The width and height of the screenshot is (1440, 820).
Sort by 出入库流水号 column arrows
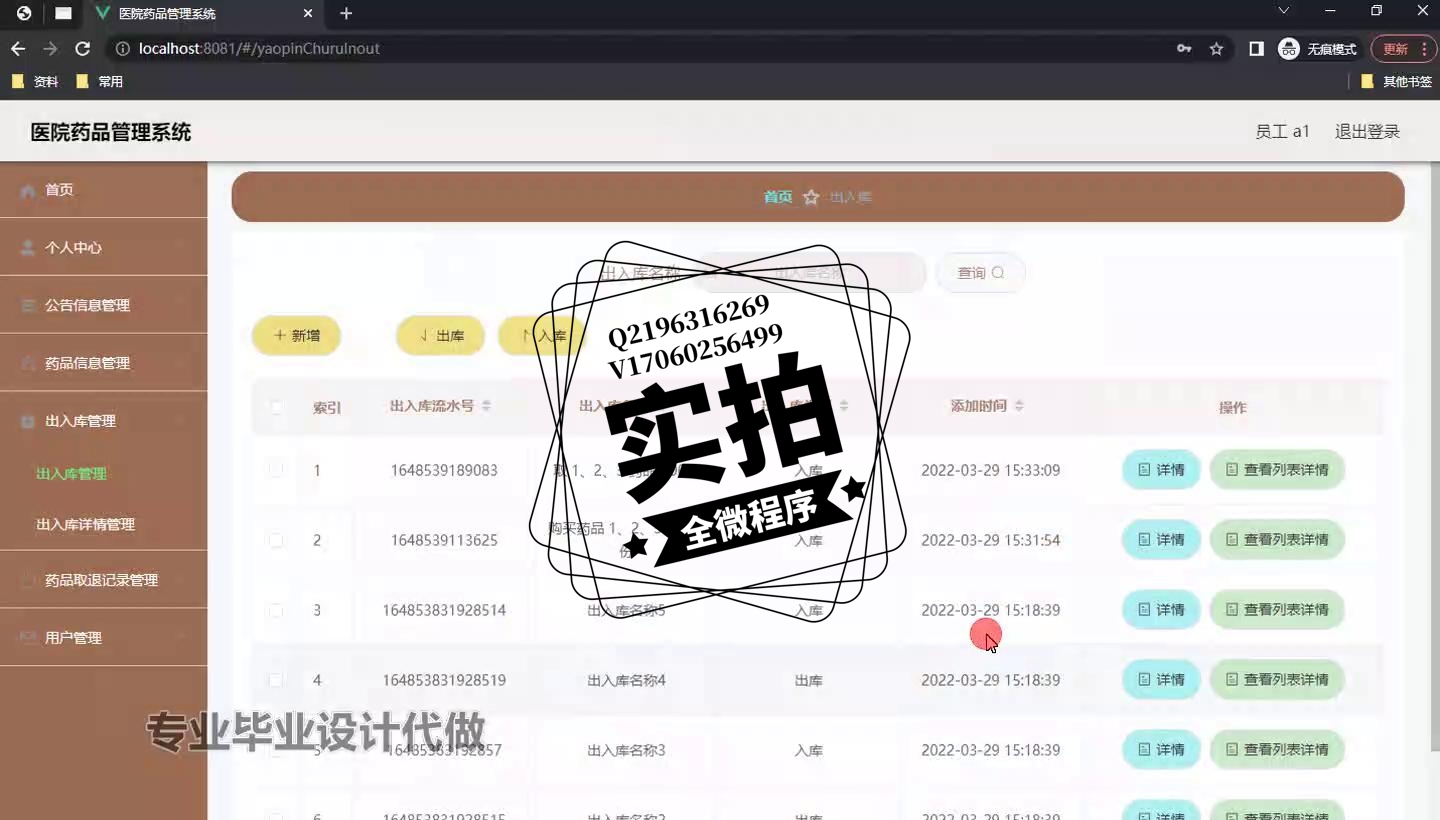(x=486, y=406)
